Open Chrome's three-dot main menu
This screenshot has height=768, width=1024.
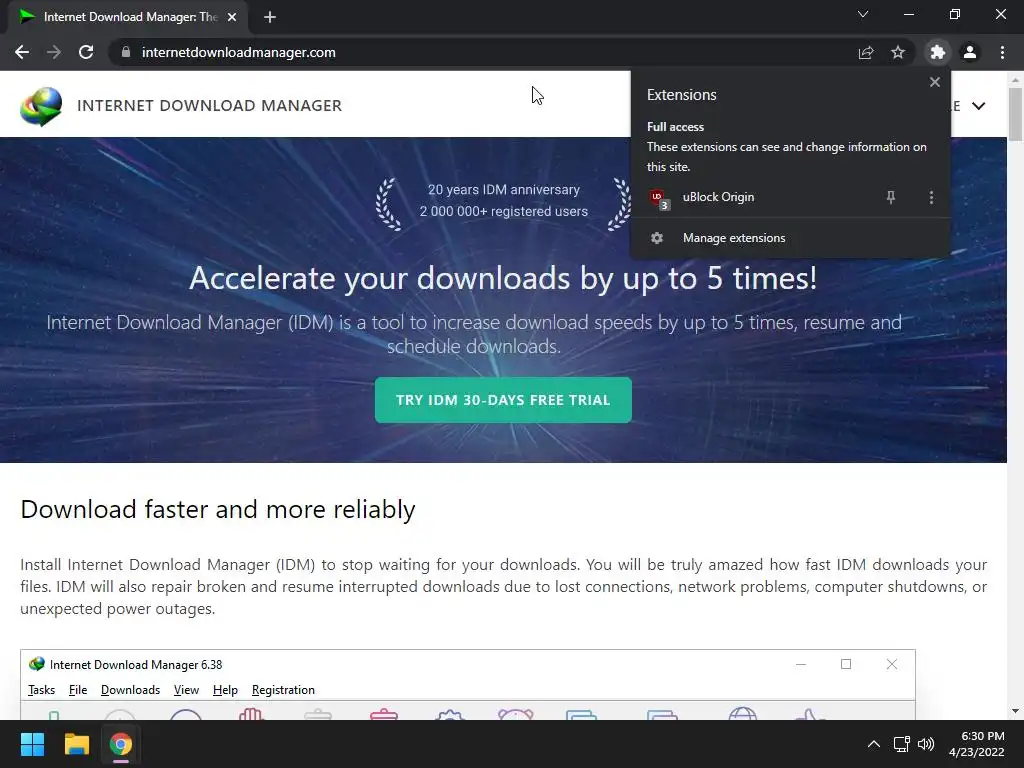1002,52
